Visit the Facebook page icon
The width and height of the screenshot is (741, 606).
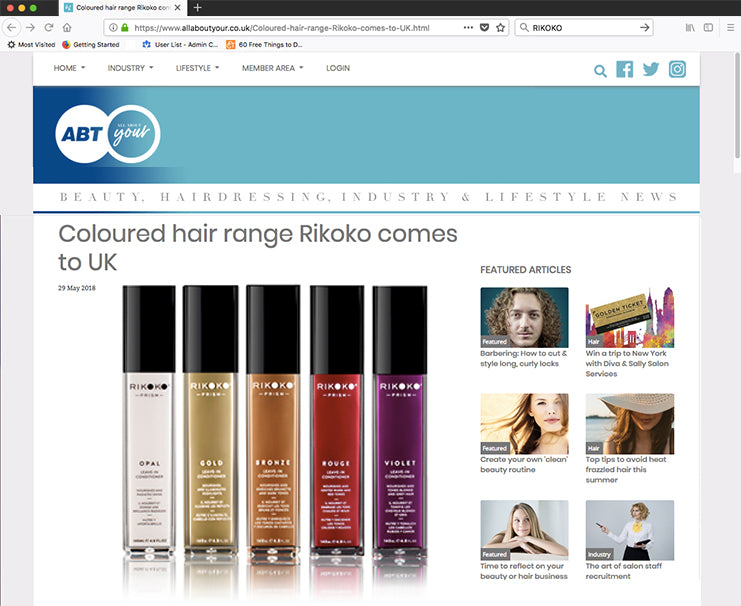click(x=625, y=69)
